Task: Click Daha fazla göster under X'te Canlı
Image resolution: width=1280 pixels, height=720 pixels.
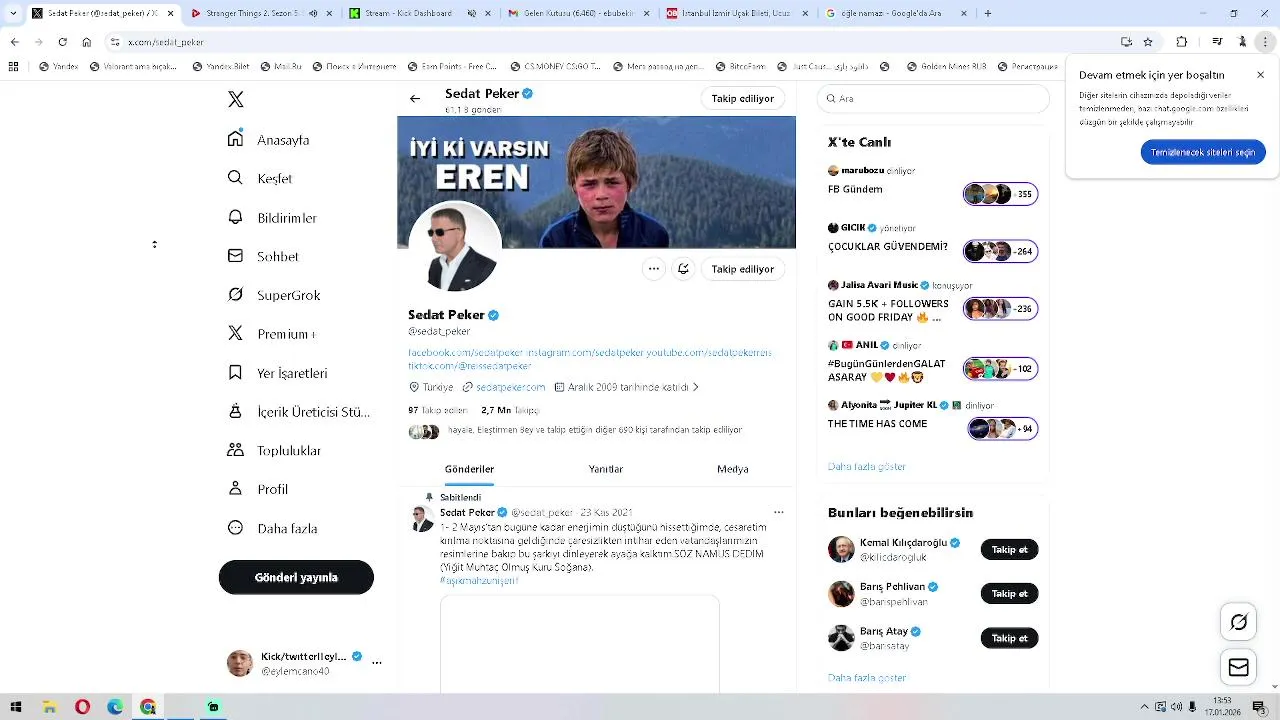Action: click(867, 467)
